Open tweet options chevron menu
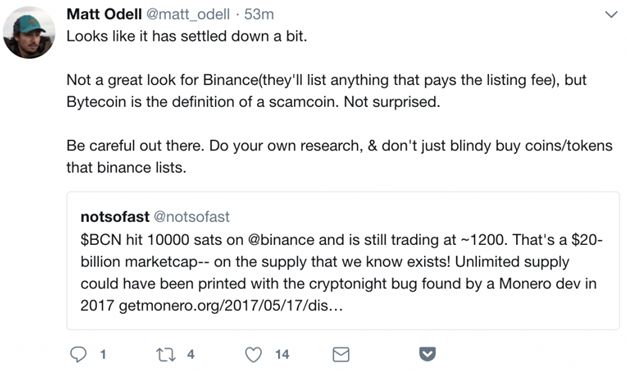This screenshot has height=374, width=627. (611, 15)
